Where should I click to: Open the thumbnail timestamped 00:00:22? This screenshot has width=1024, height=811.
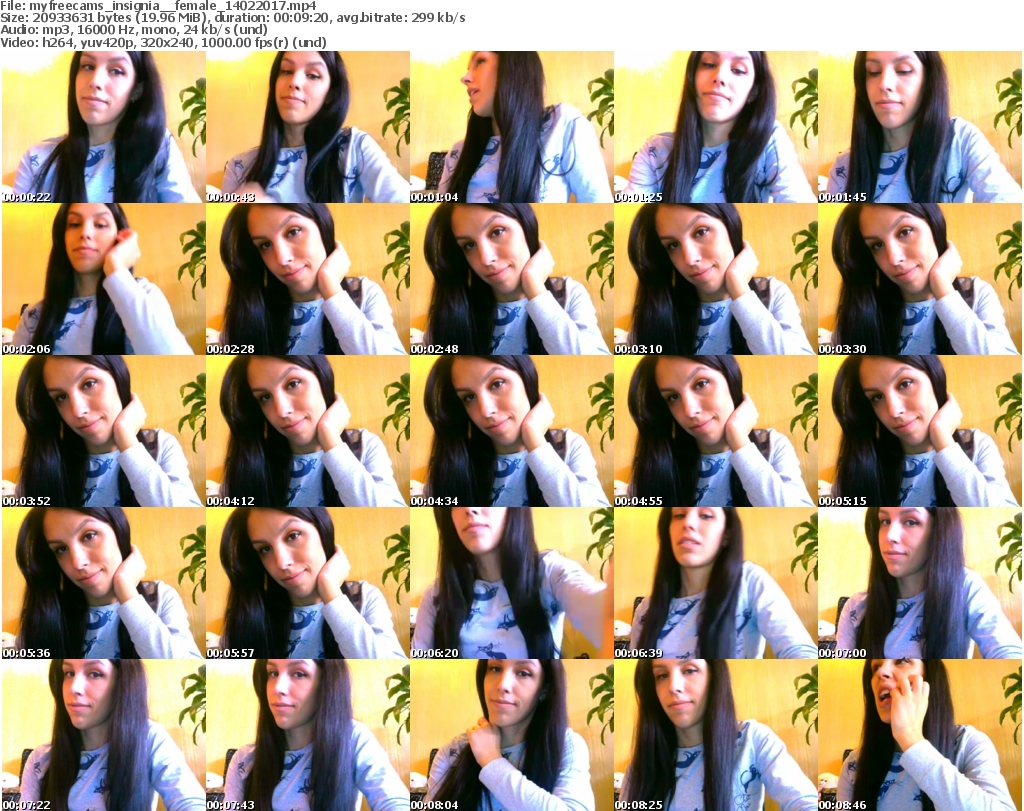[x=103, y=127]
